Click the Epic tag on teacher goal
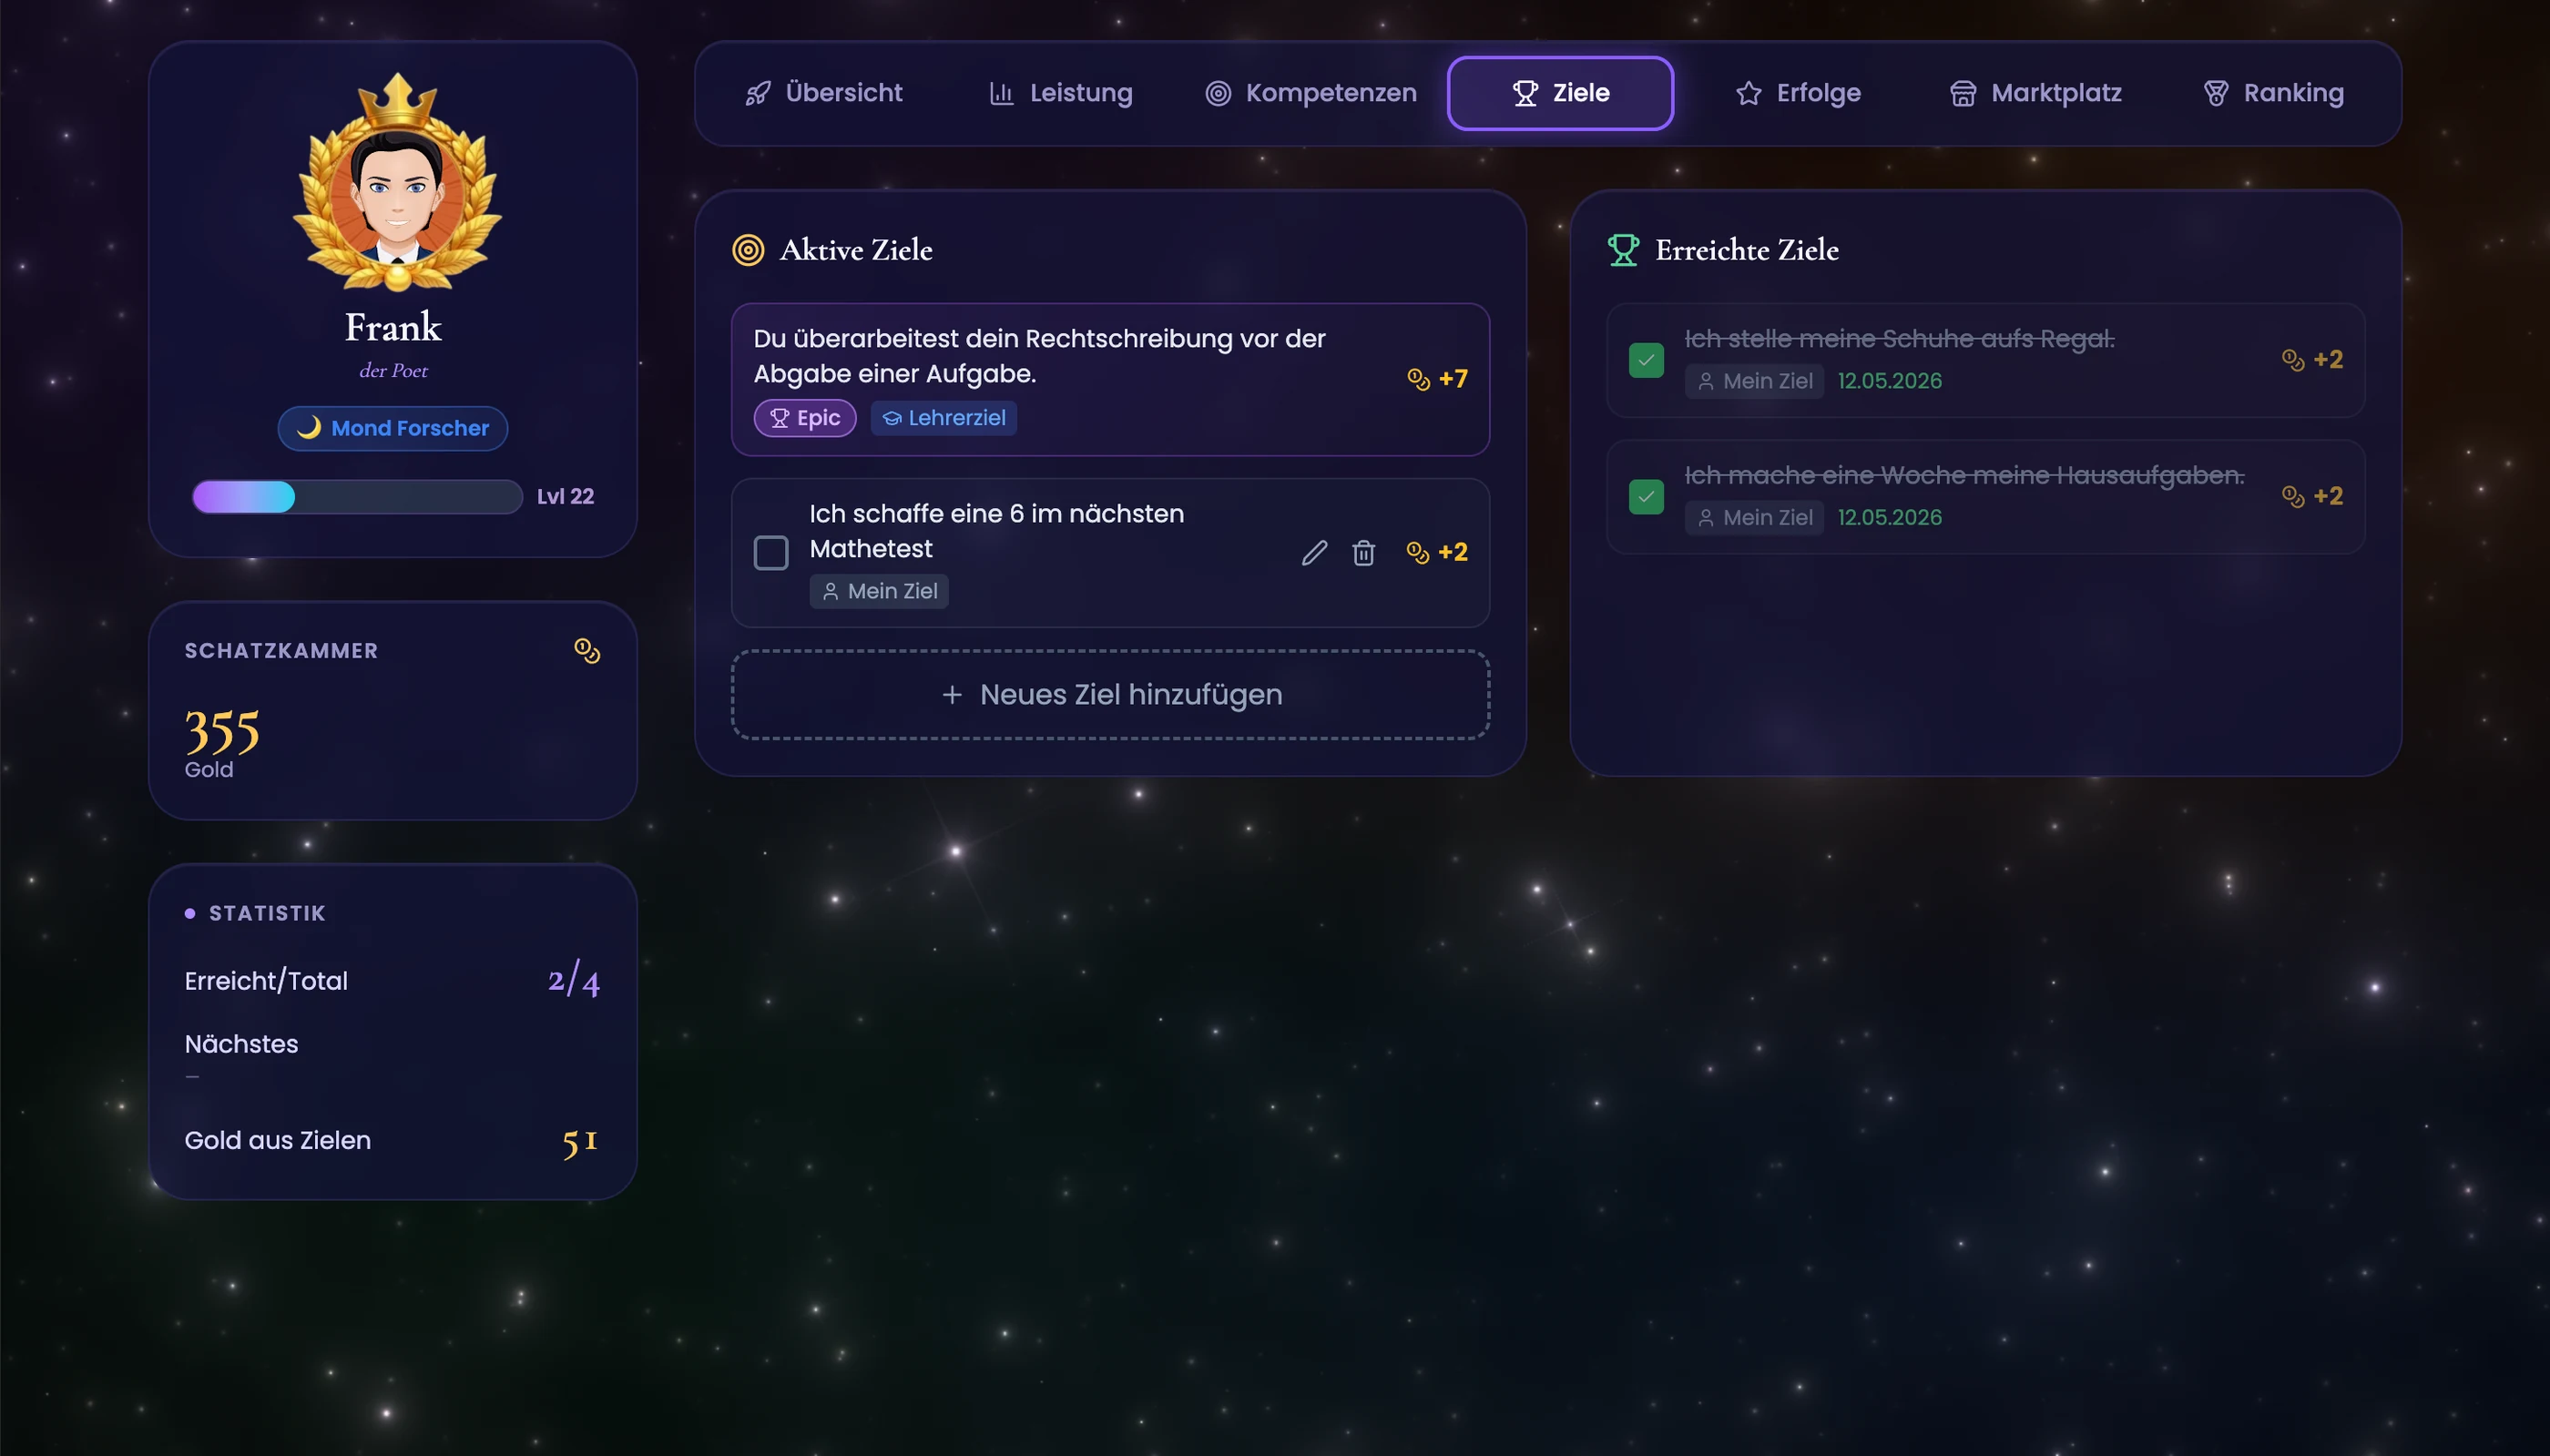This screenshot has width=2550, height=1456. [805, 418]
